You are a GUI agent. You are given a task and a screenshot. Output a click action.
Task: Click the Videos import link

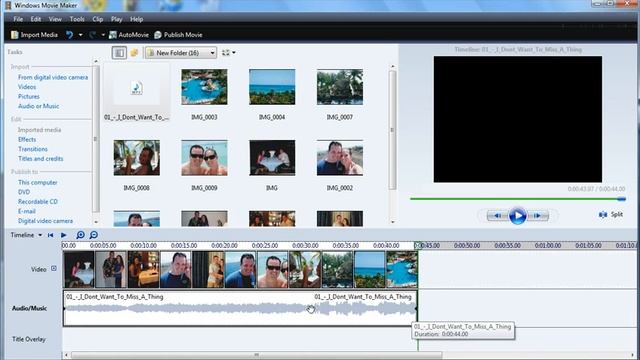27,87
